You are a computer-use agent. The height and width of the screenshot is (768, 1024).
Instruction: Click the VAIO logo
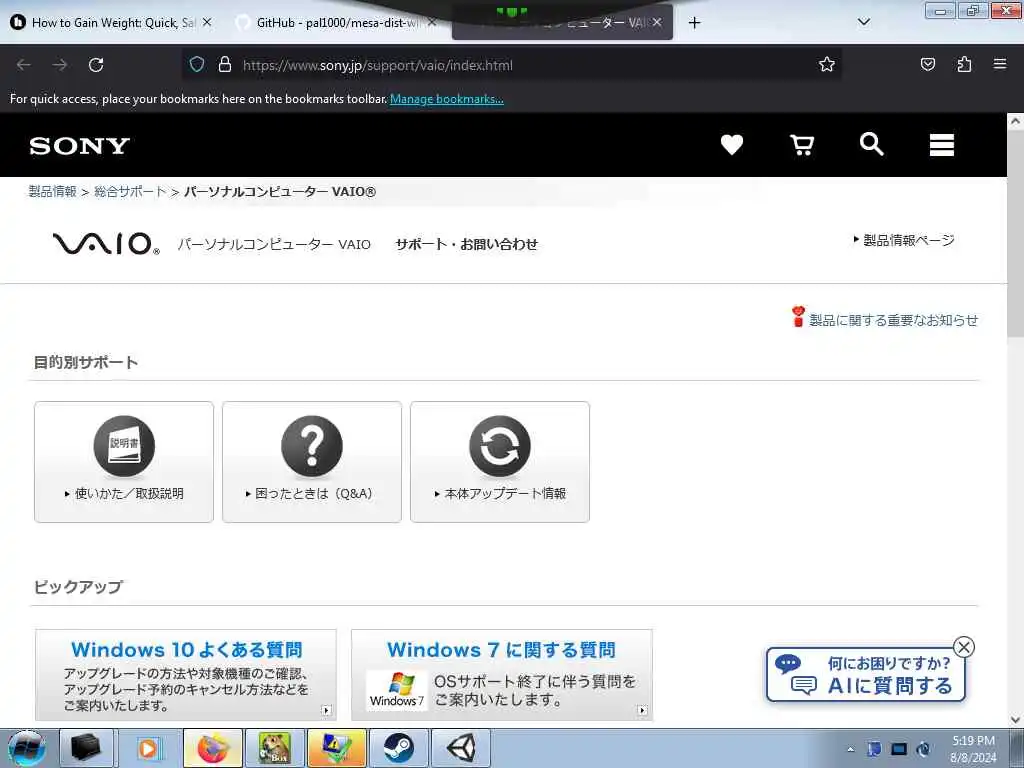[106, 244]
